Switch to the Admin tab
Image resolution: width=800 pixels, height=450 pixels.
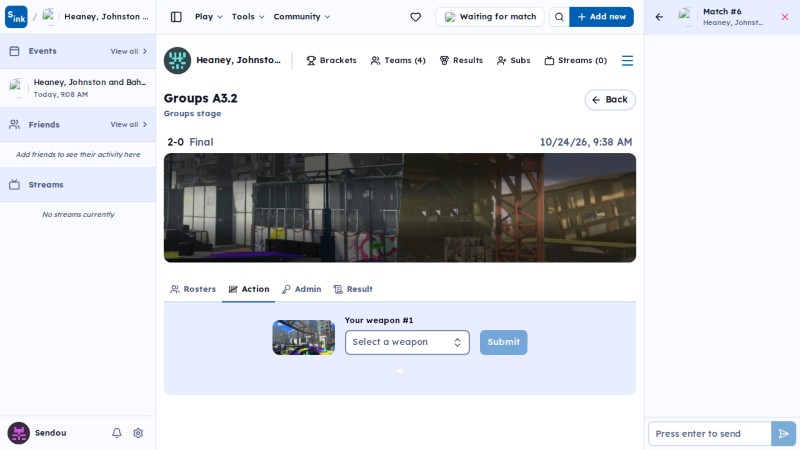pyautogui.click(x=302, y=289)
